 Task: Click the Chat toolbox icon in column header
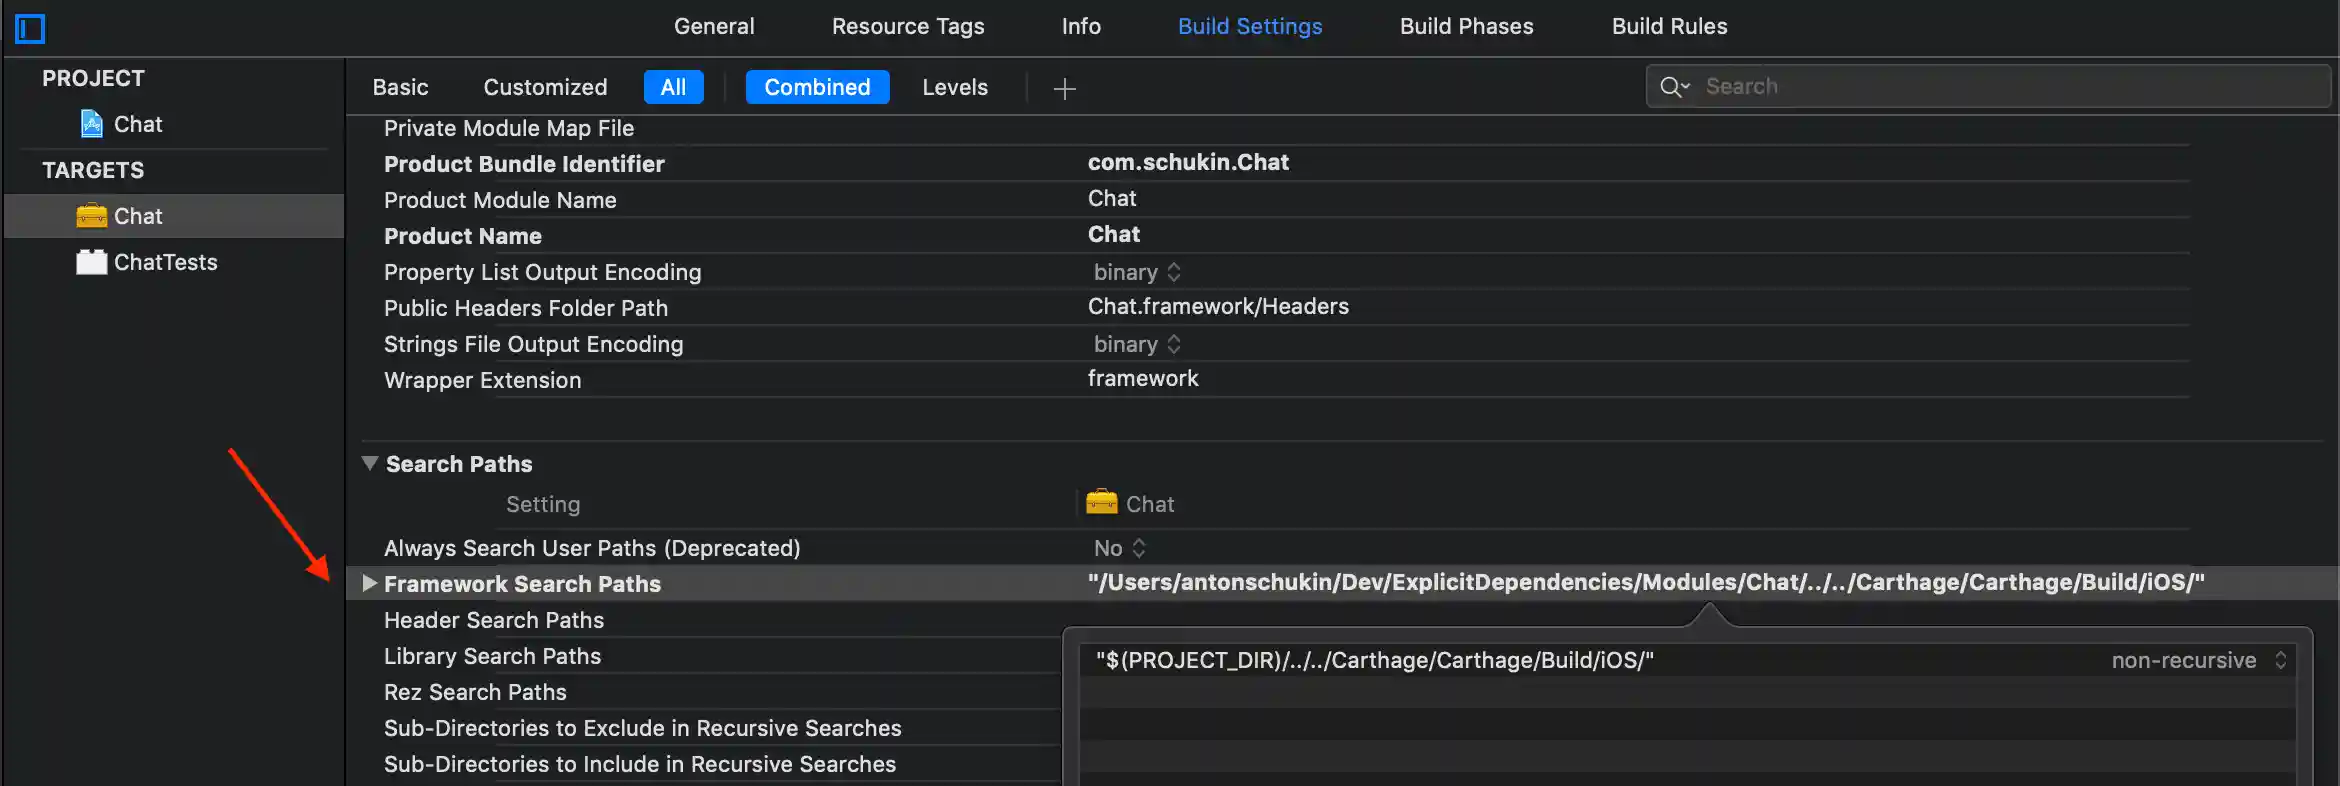(1102, 502)
